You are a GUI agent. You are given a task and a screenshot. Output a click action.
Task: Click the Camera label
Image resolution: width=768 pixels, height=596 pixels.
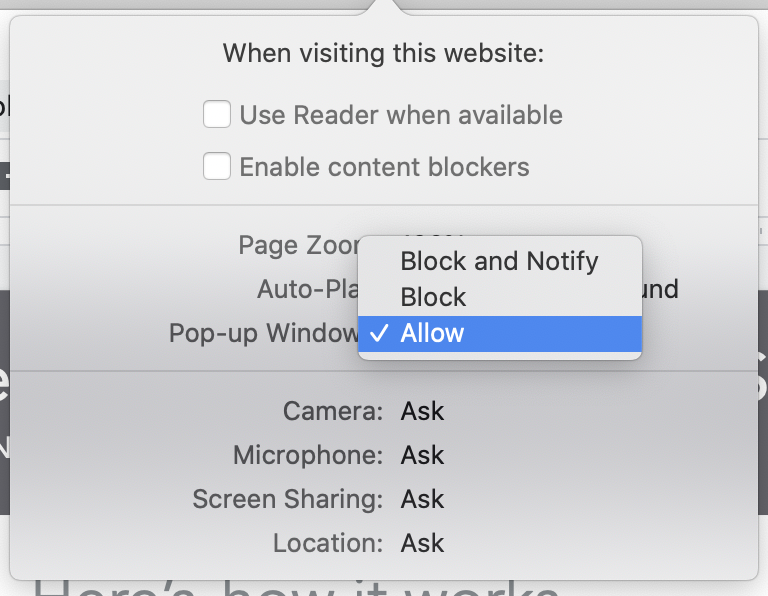[x=332, y=411]
